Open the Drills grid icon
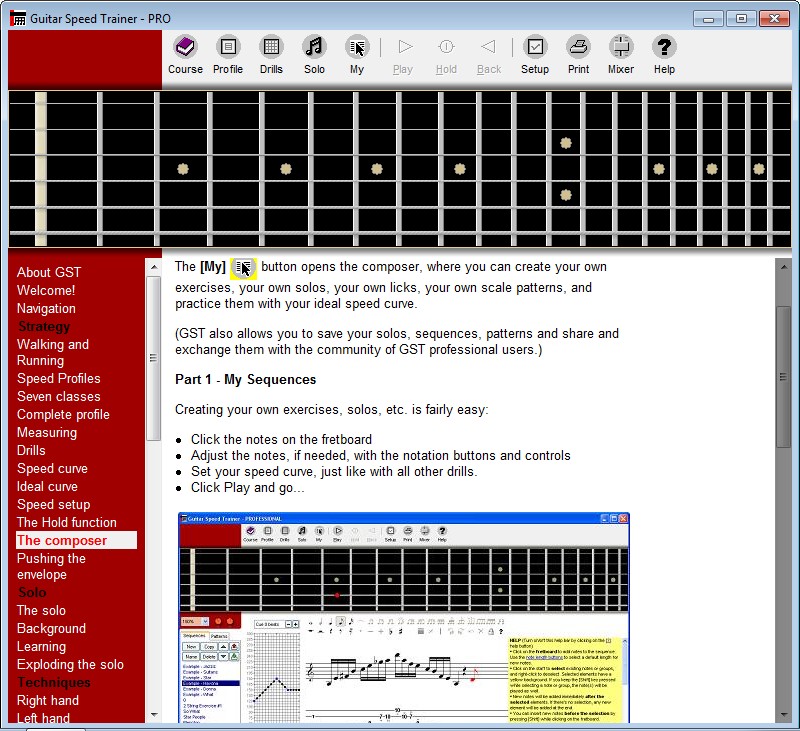This screenshot has height=731, width=800. click(x=271, y=47)
